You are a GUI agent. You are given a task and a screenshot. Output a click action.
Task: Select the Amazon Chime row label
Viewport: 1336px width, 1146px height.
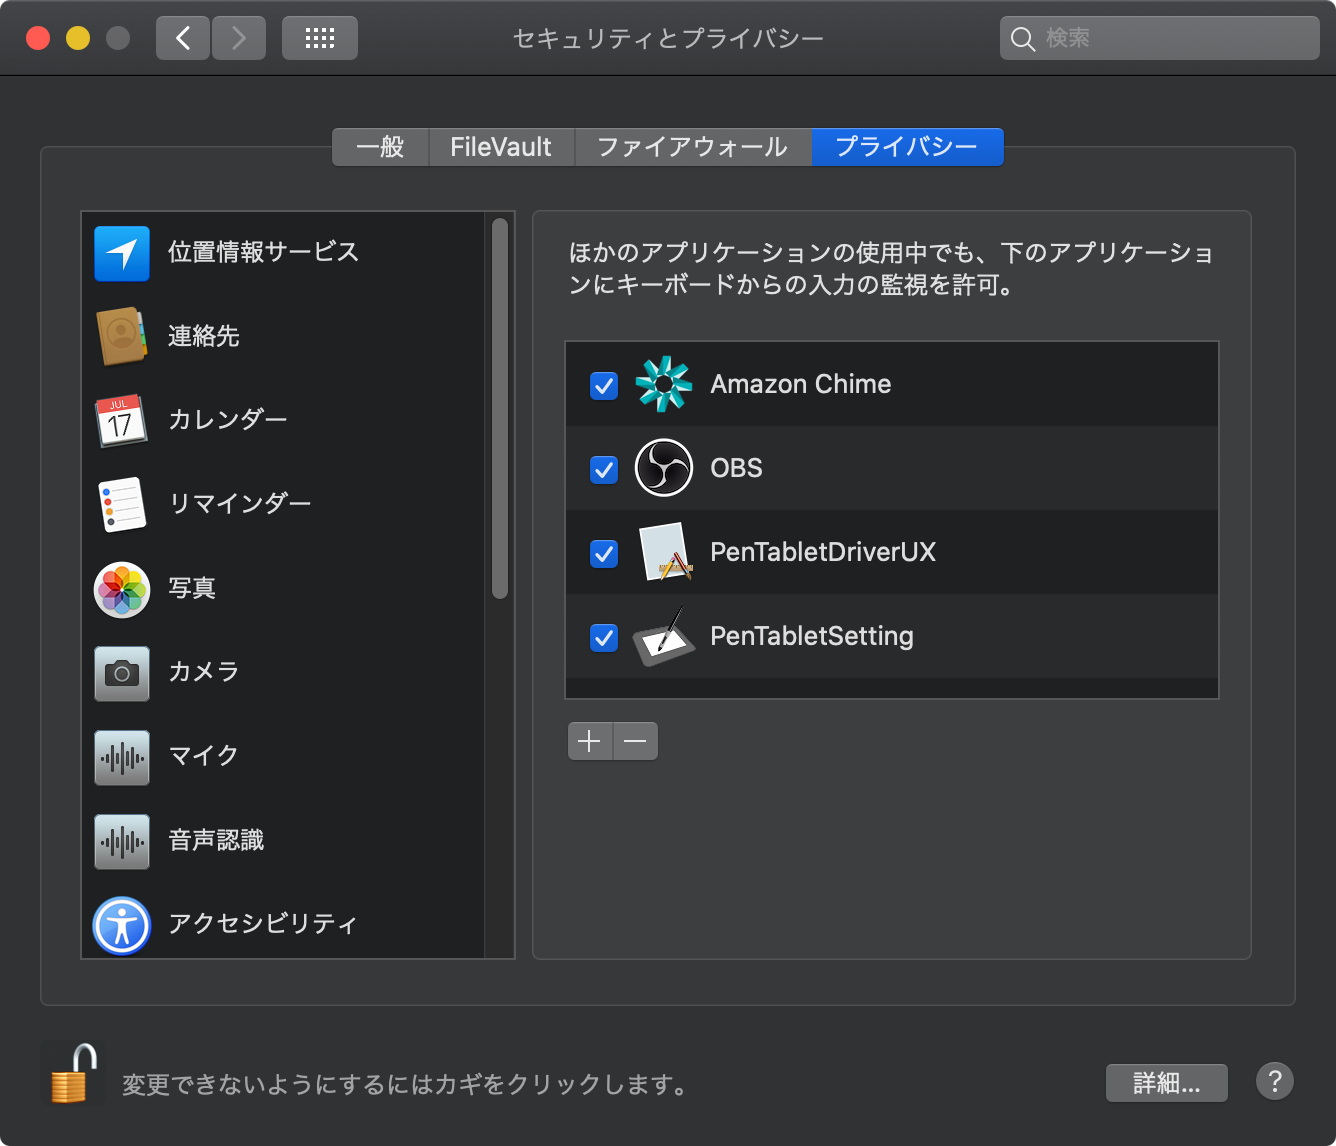801,384
